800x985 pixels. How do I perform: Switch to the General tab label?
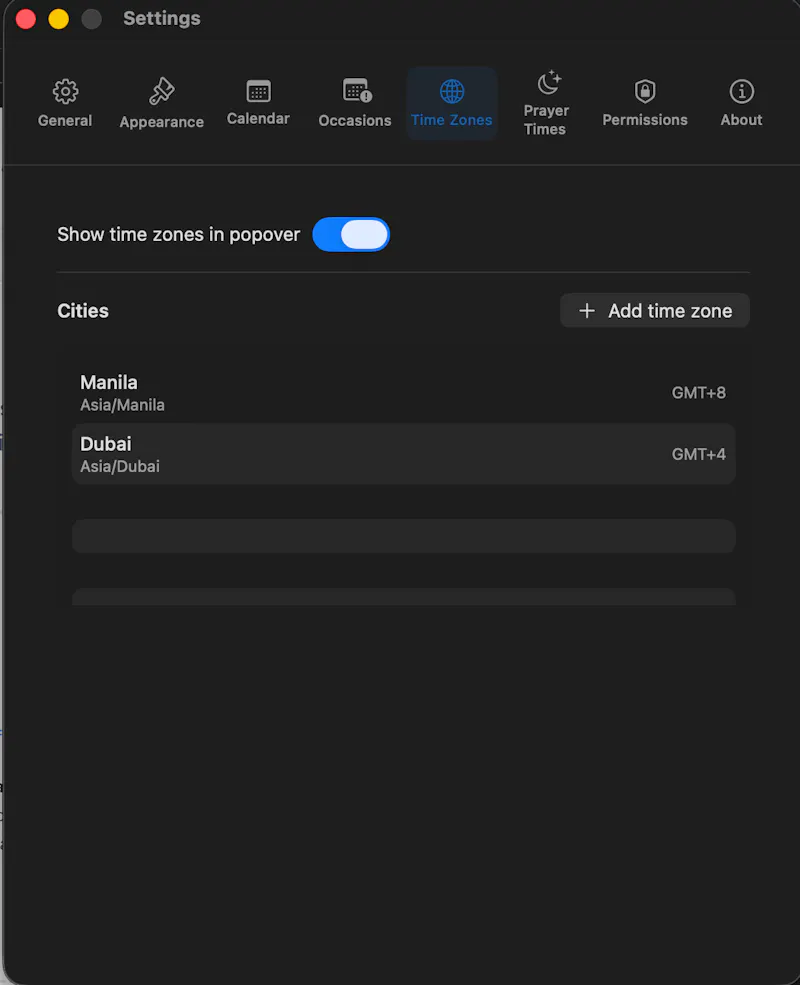65,121
